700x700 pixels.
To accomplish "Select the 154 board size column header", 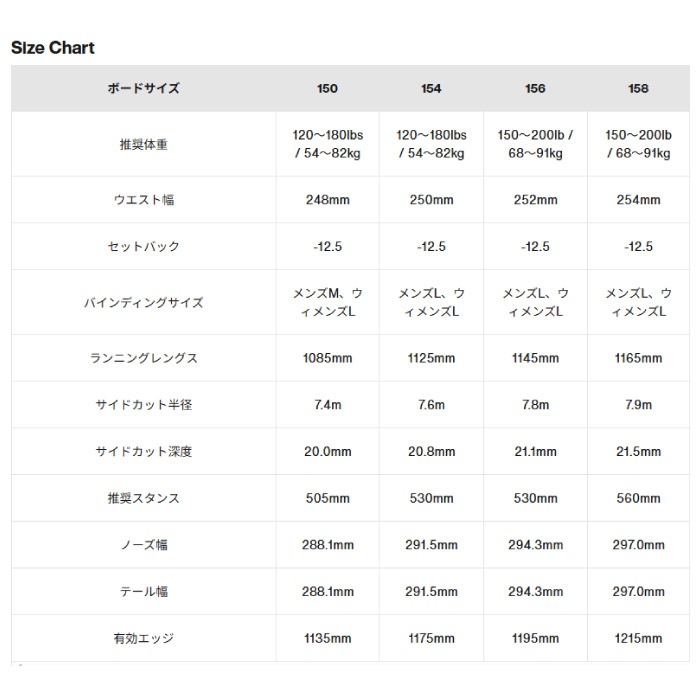I will coord(431,89).
